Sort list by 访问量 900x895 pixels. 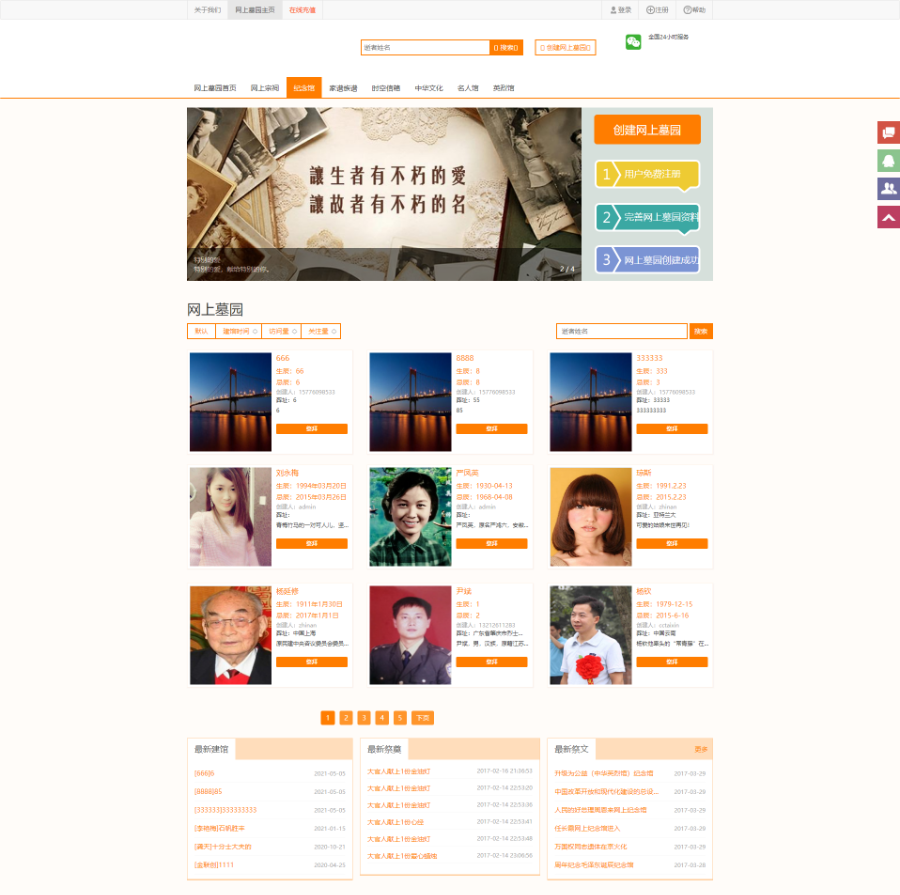point(282,331)
